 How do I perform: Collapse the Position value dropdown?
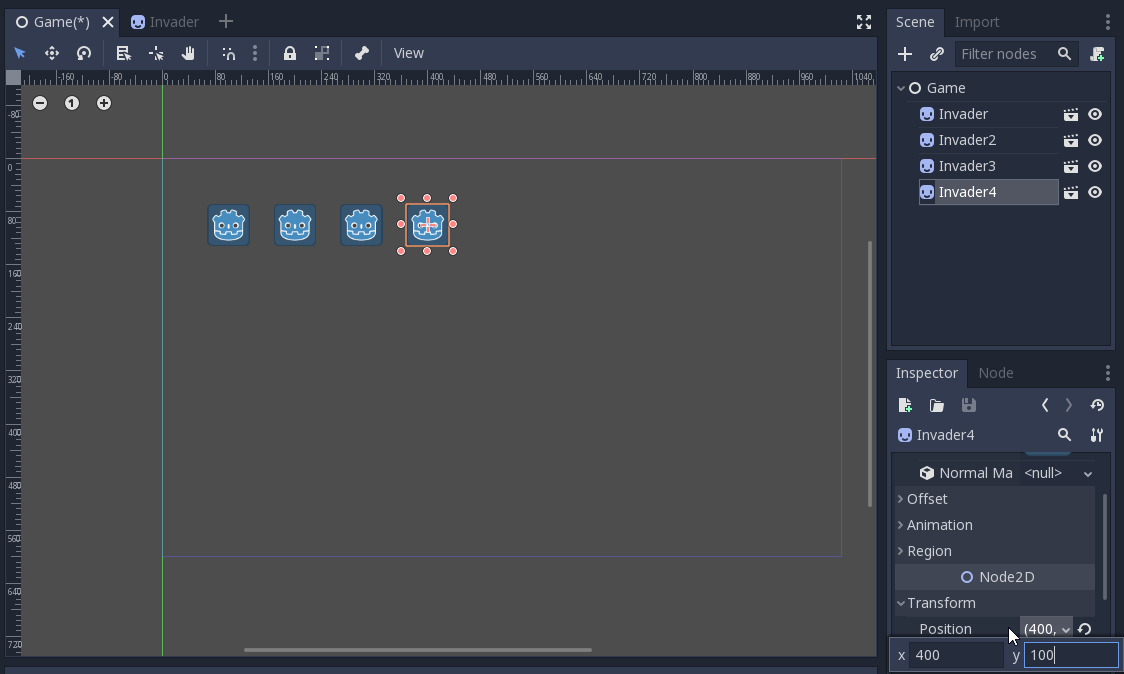tap(1047, 628)
